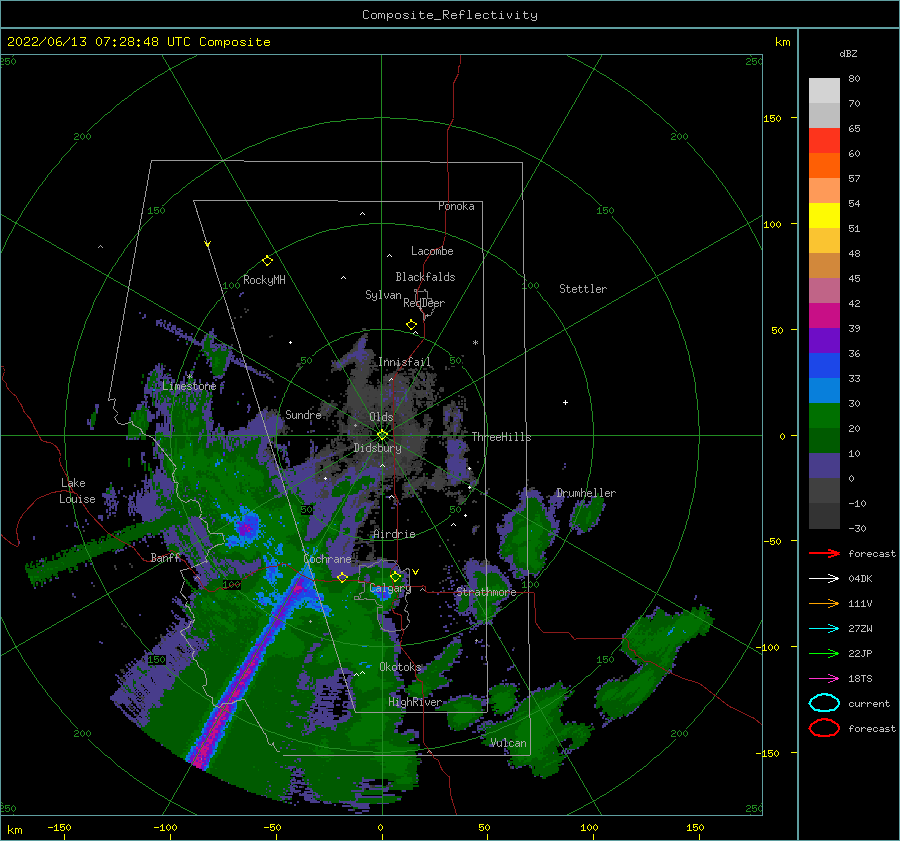Click the Composite_Reflectivity title text
This screenshot has height=841, width=900.
(450, 15)
